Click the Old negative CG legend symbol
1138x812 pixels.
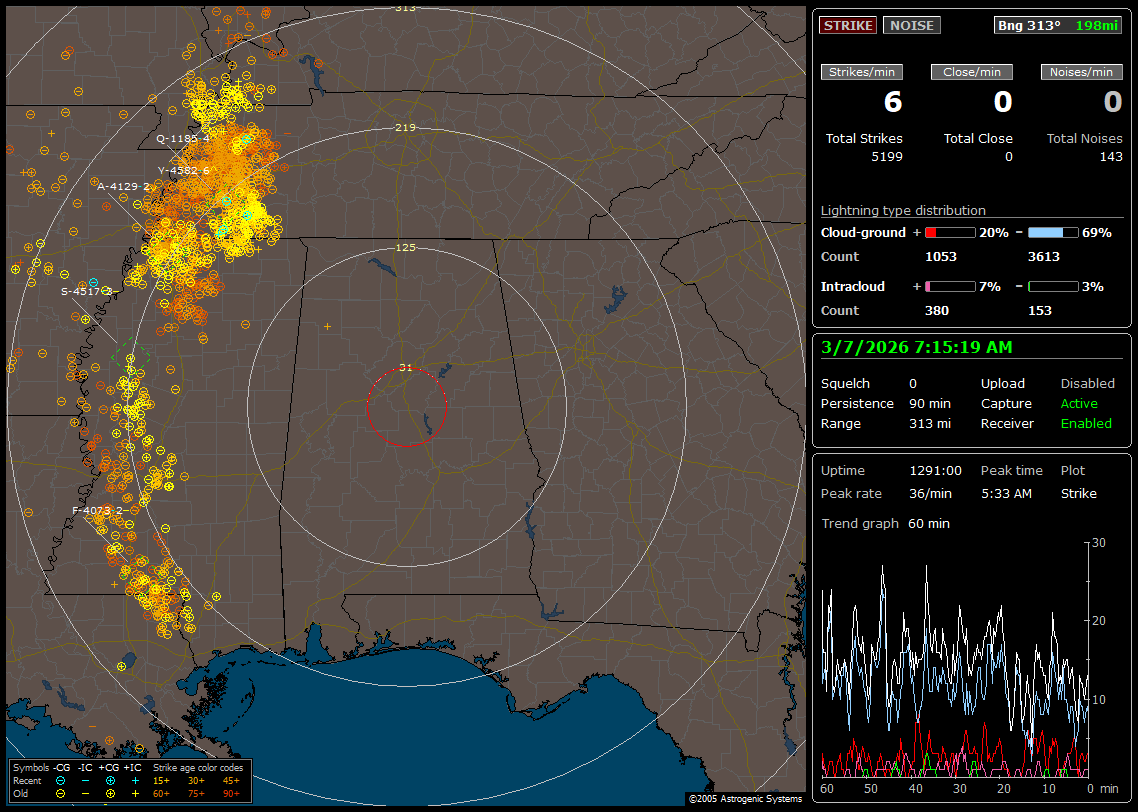61,793
